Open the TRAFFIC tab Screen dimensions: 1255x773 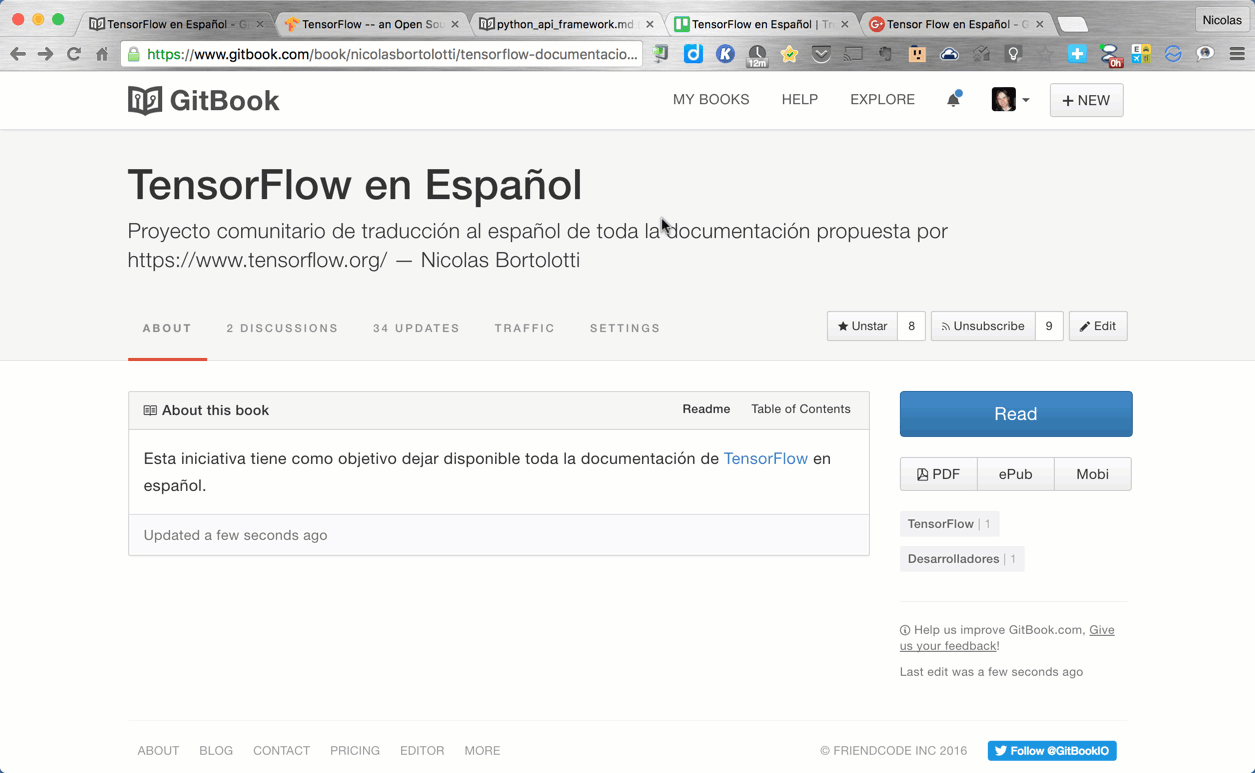(x=524, y=328)
